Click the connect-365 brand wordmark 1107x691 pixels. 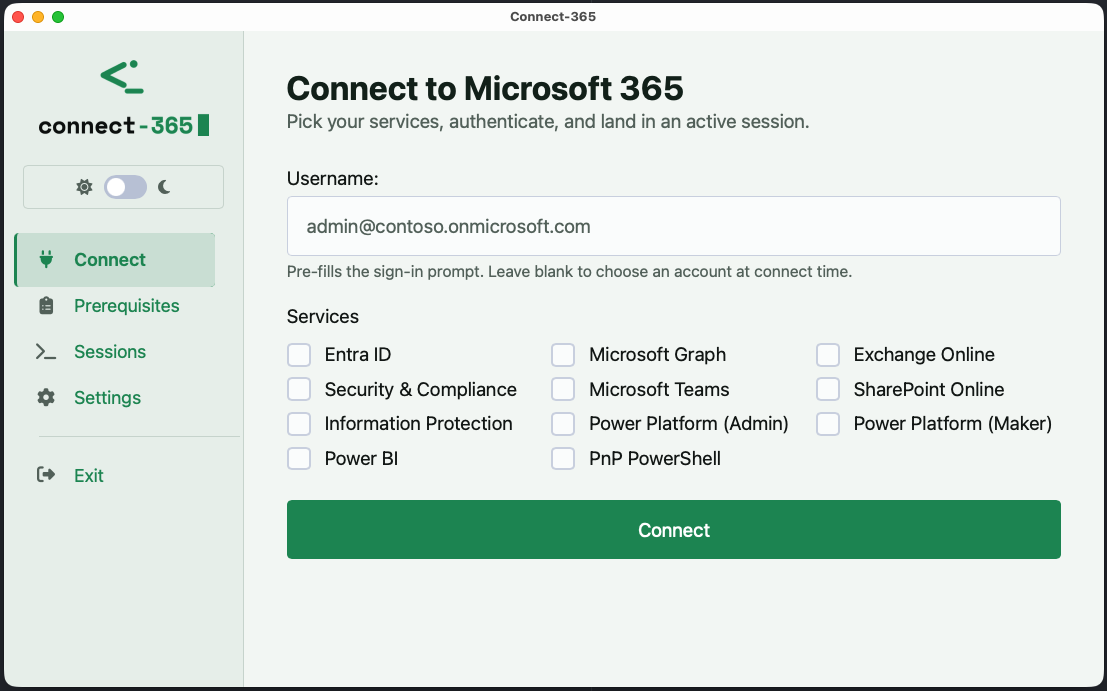pyautogui.click(x=124, y=126)
